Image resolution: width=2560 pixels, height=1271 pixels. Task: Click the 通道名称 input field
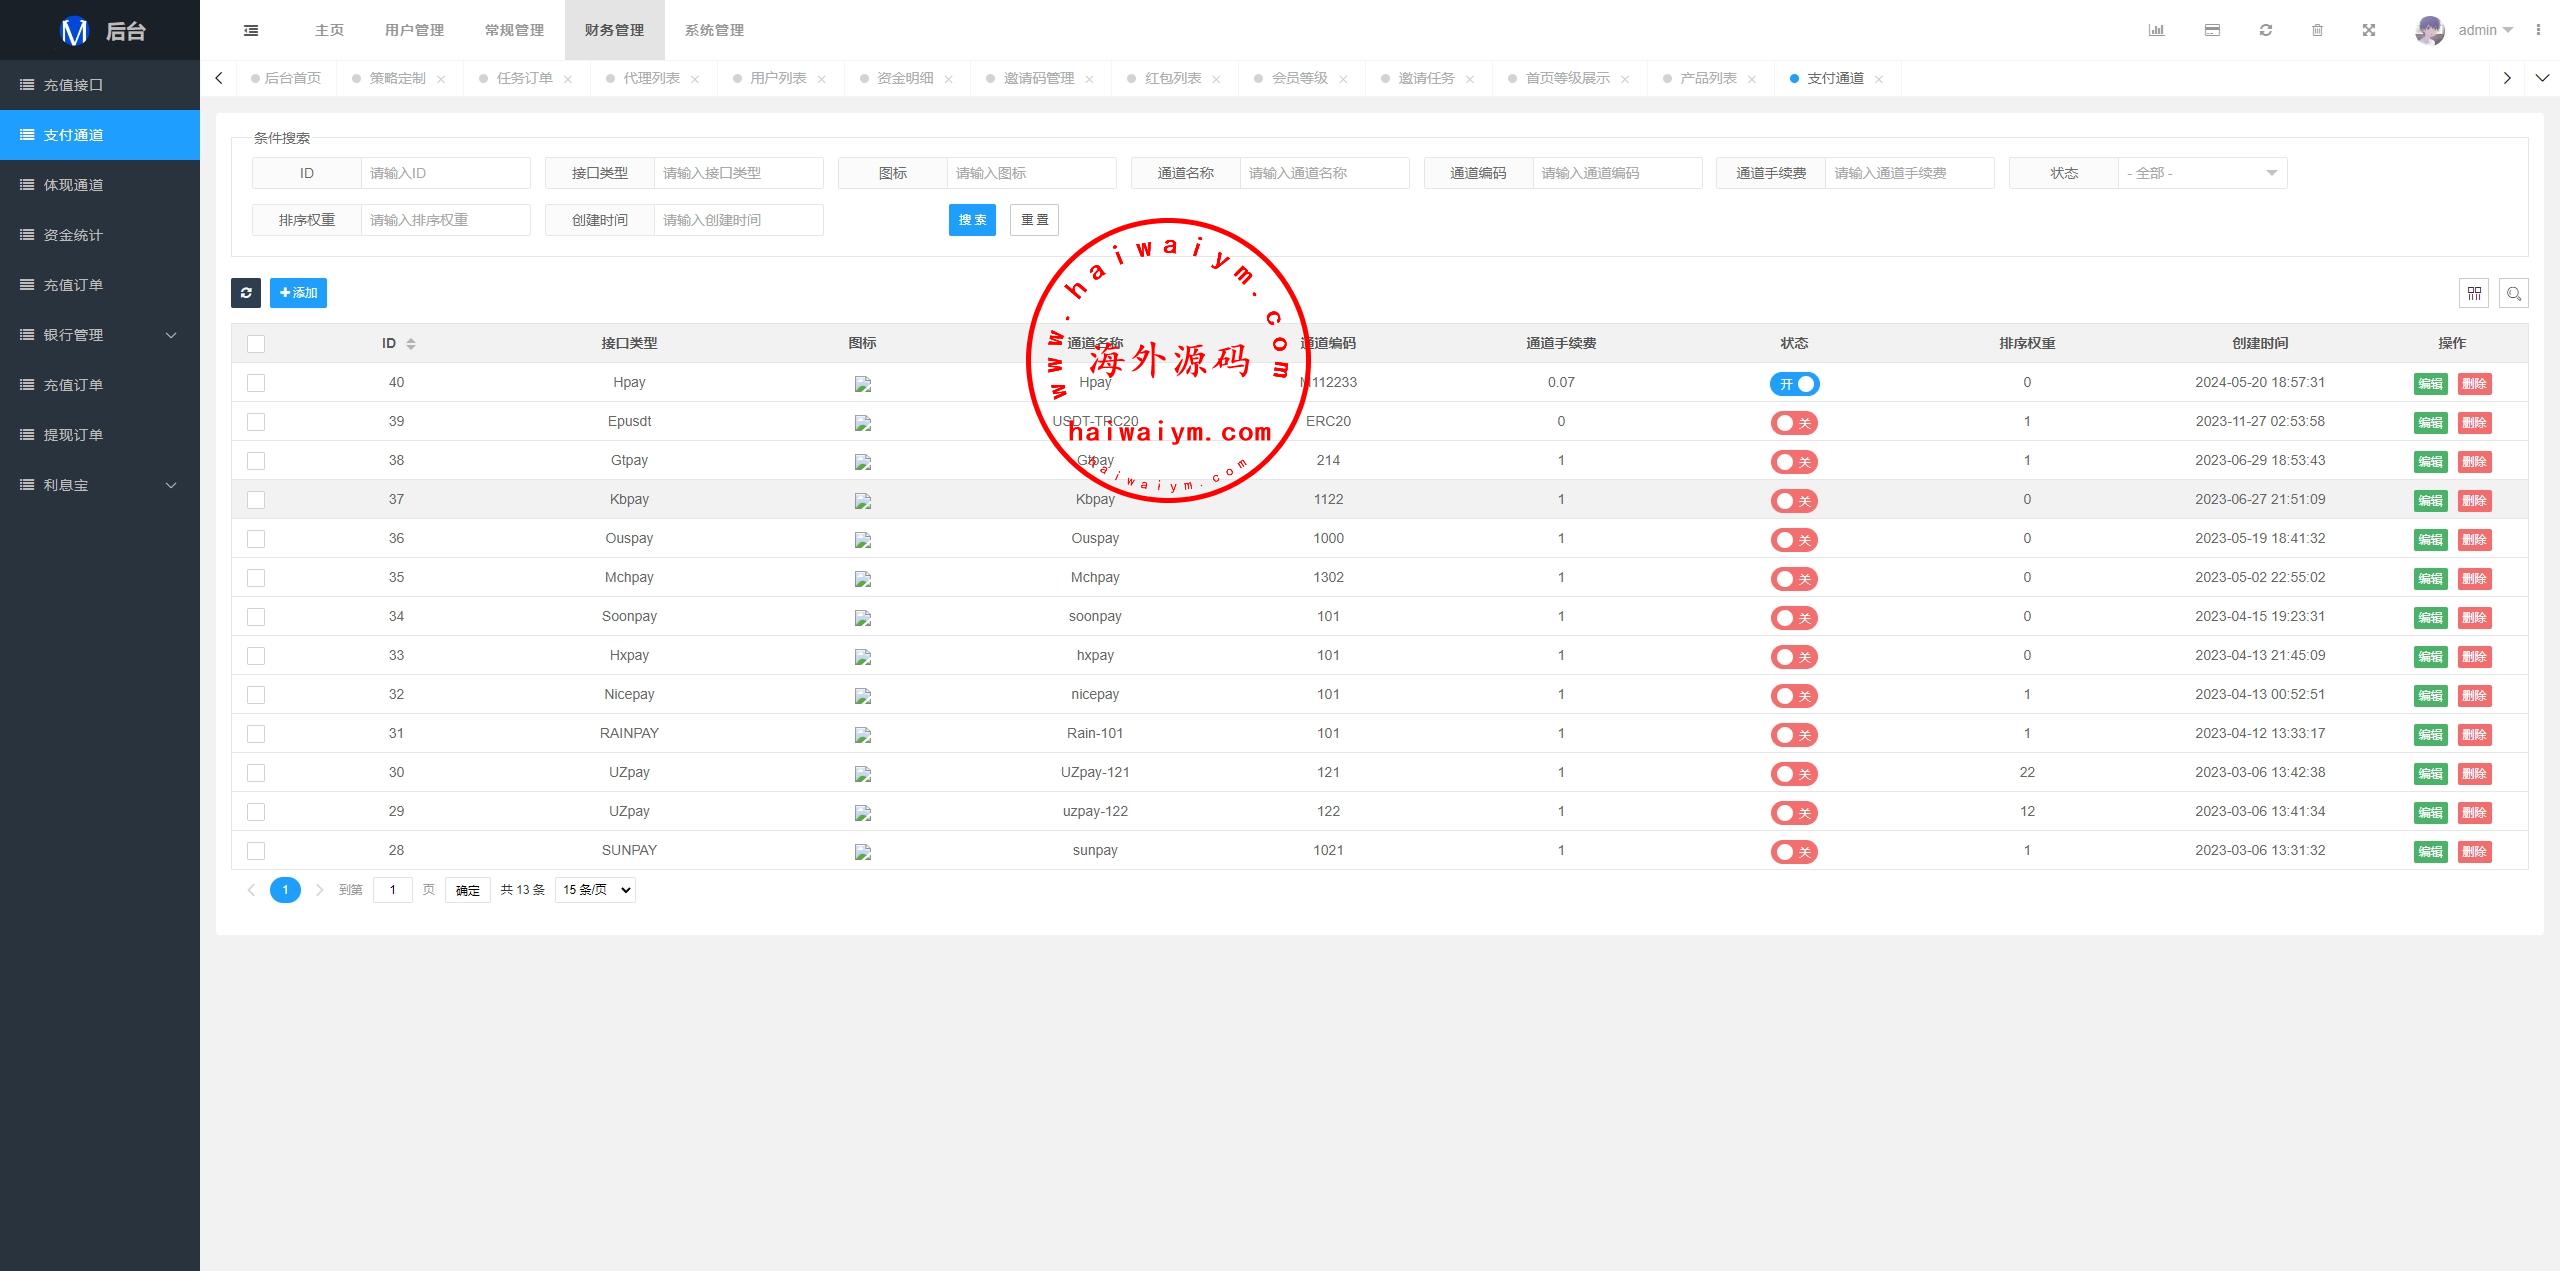[1323, 173]
